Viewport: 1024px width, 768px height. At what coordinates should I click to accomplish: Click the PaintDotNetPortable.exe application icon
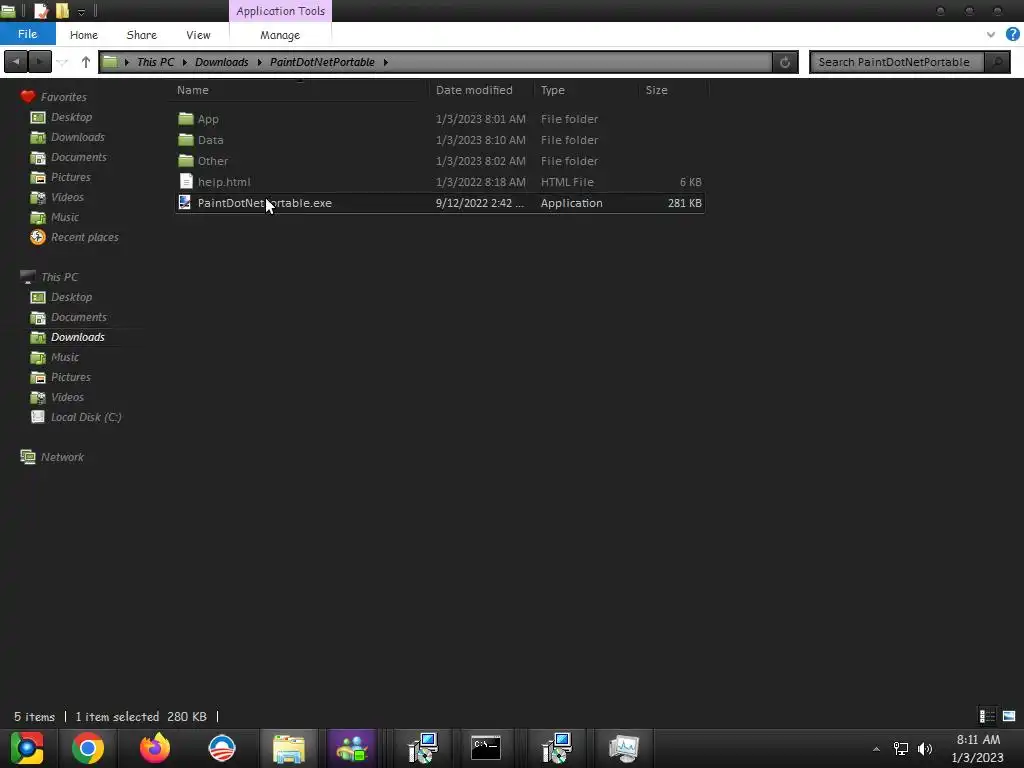(x=185, y=202)
